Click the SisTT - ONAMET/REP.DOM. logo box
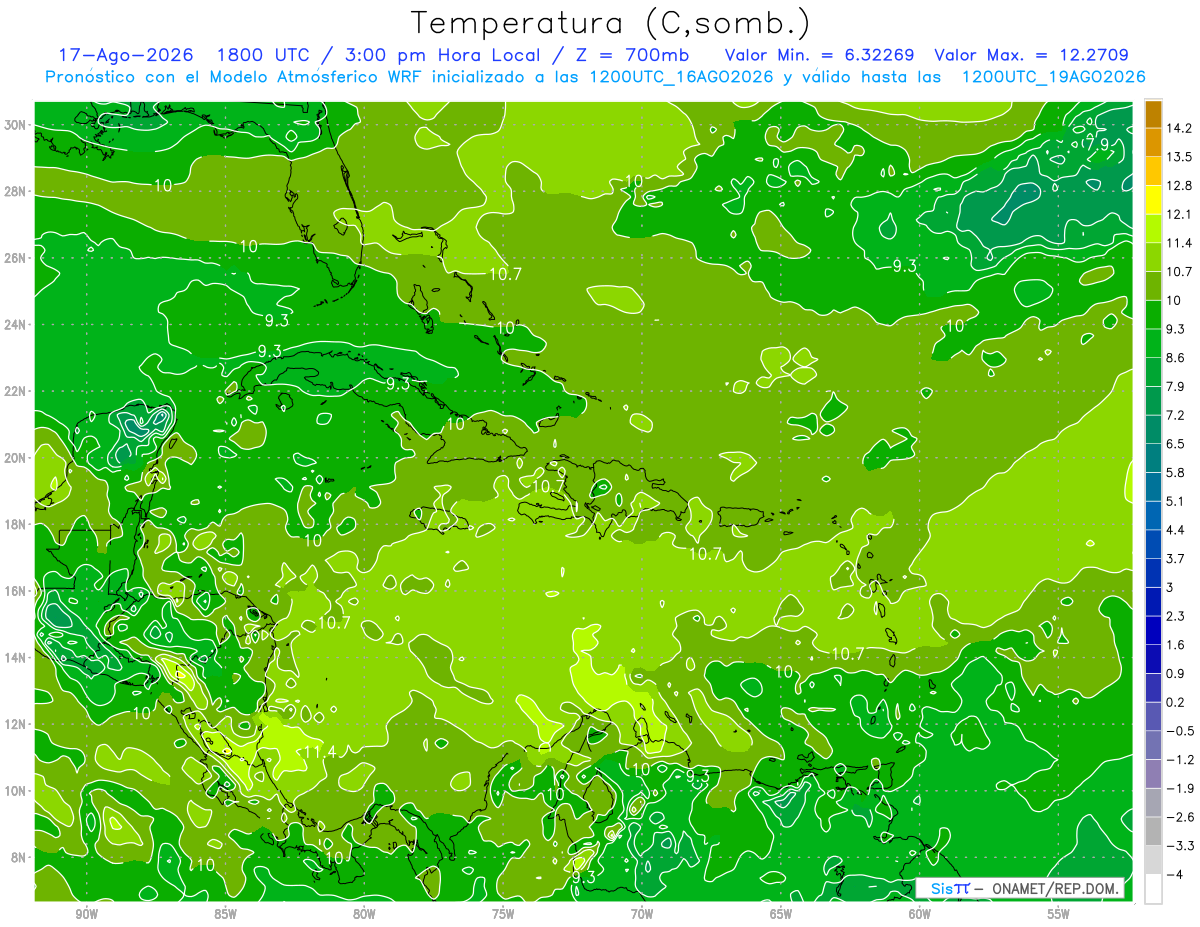Viewport: 1200px width, 927px height. (x=1020, y=888)
